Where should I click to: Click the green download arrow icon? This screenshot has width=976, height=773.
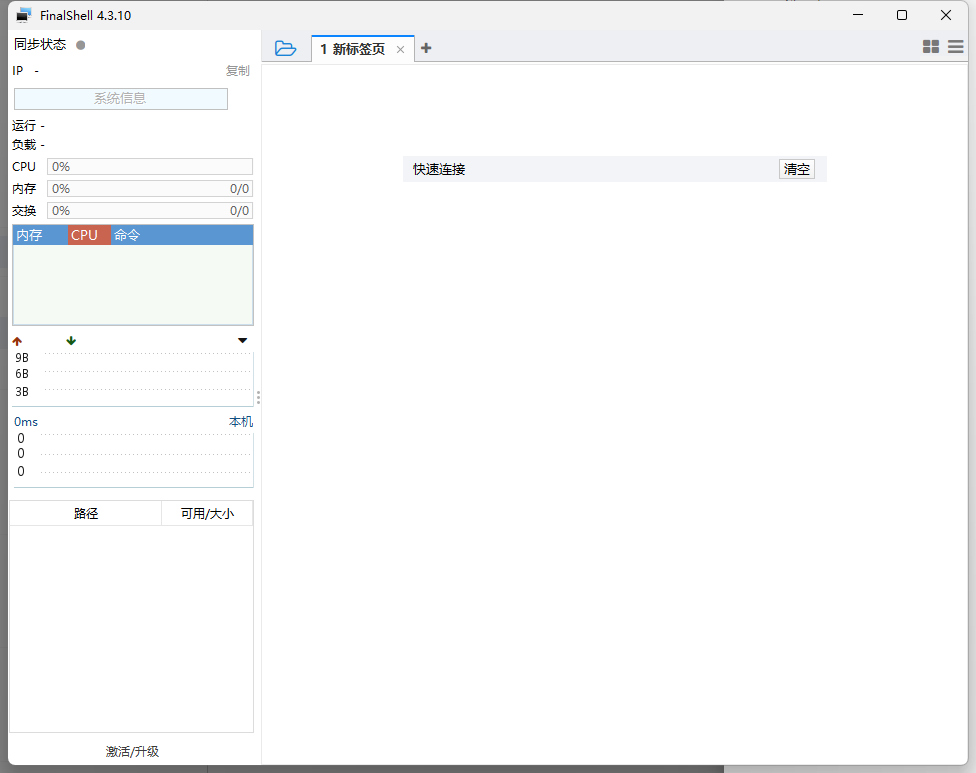pyautogui.click(x=71, y=341)
